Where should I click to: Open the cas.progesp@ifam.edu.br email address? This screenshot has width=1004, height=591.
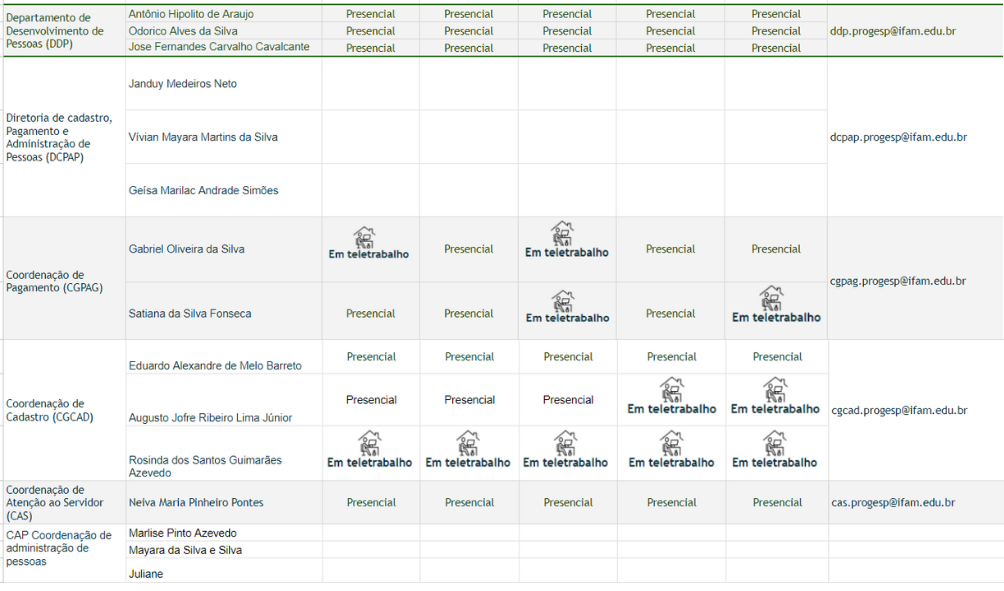coord(893,503)
